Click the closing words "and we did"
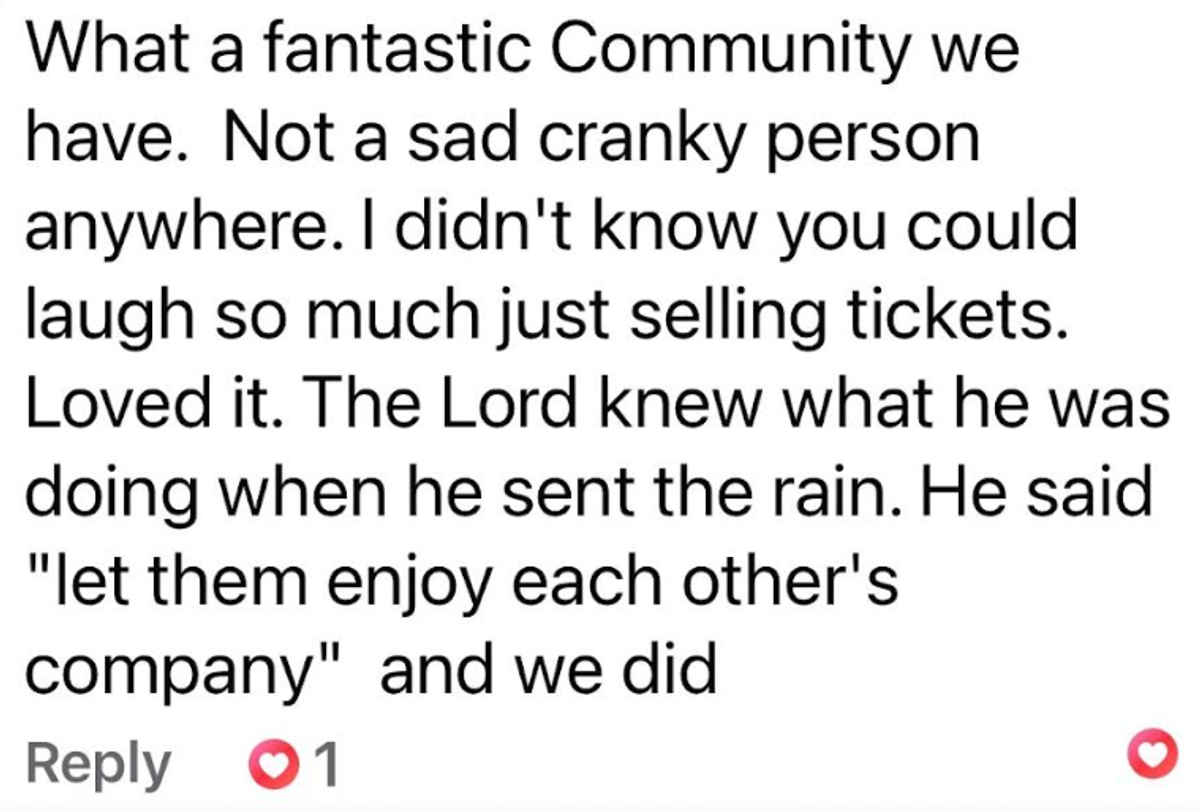The height and width of the screenshot is (811, 1200). (x=548, y=672)
